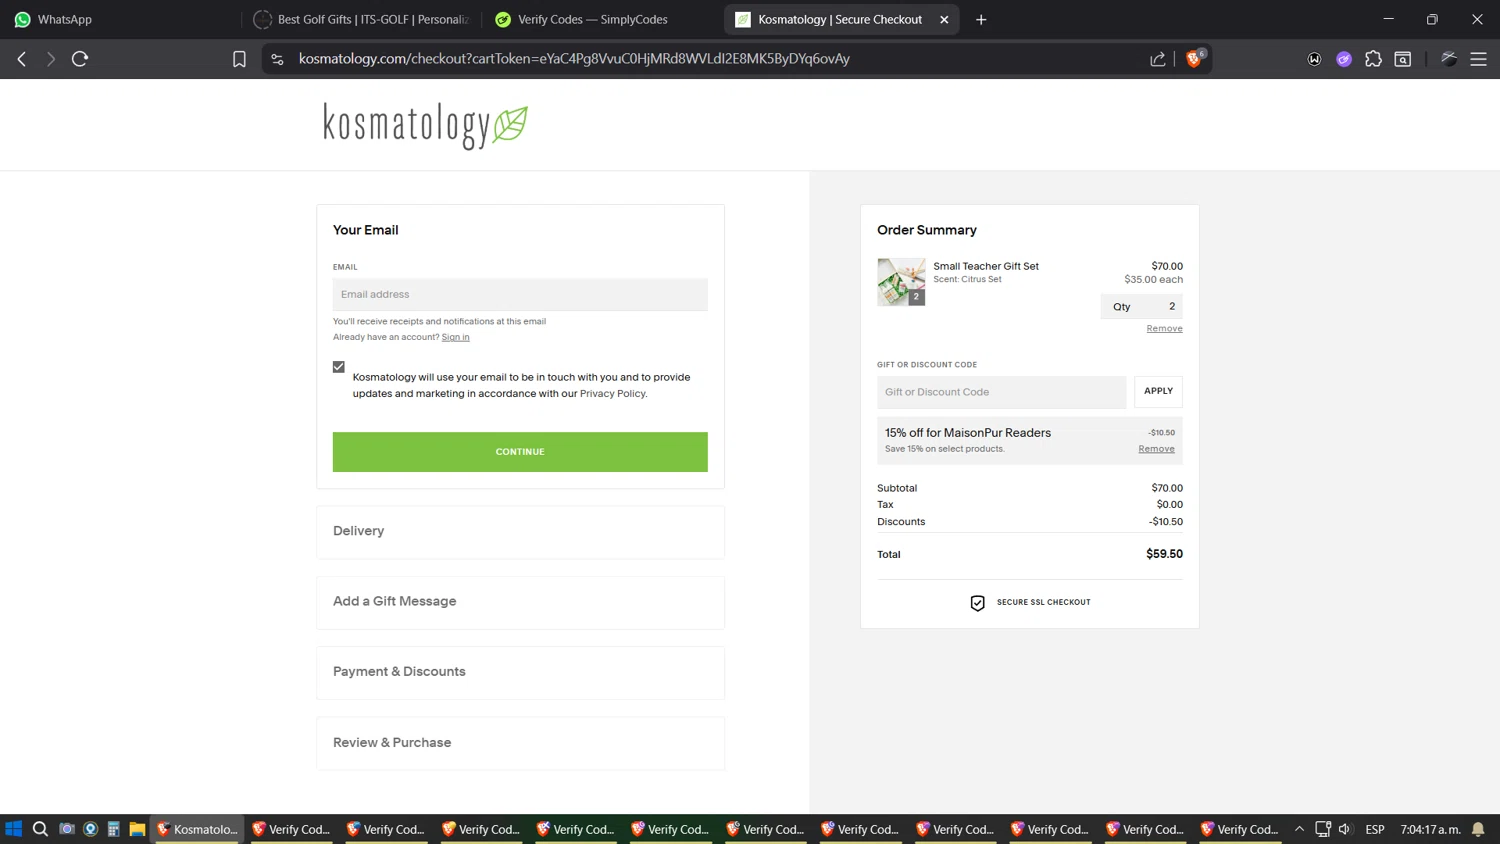Viewport: 1500px width, 844px height.
Task: Open the extensions puzzle icon
Action: [x=1373, y=59]
